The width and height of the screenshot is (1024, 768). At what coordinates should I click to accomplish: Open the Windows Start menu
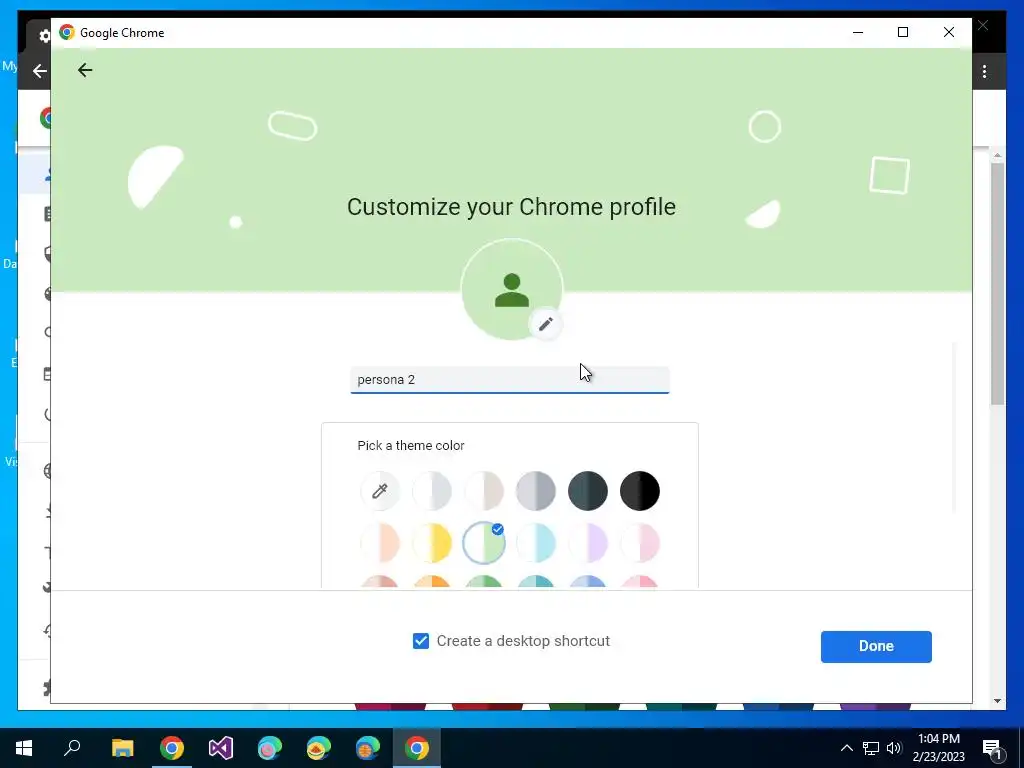[24, 748]
